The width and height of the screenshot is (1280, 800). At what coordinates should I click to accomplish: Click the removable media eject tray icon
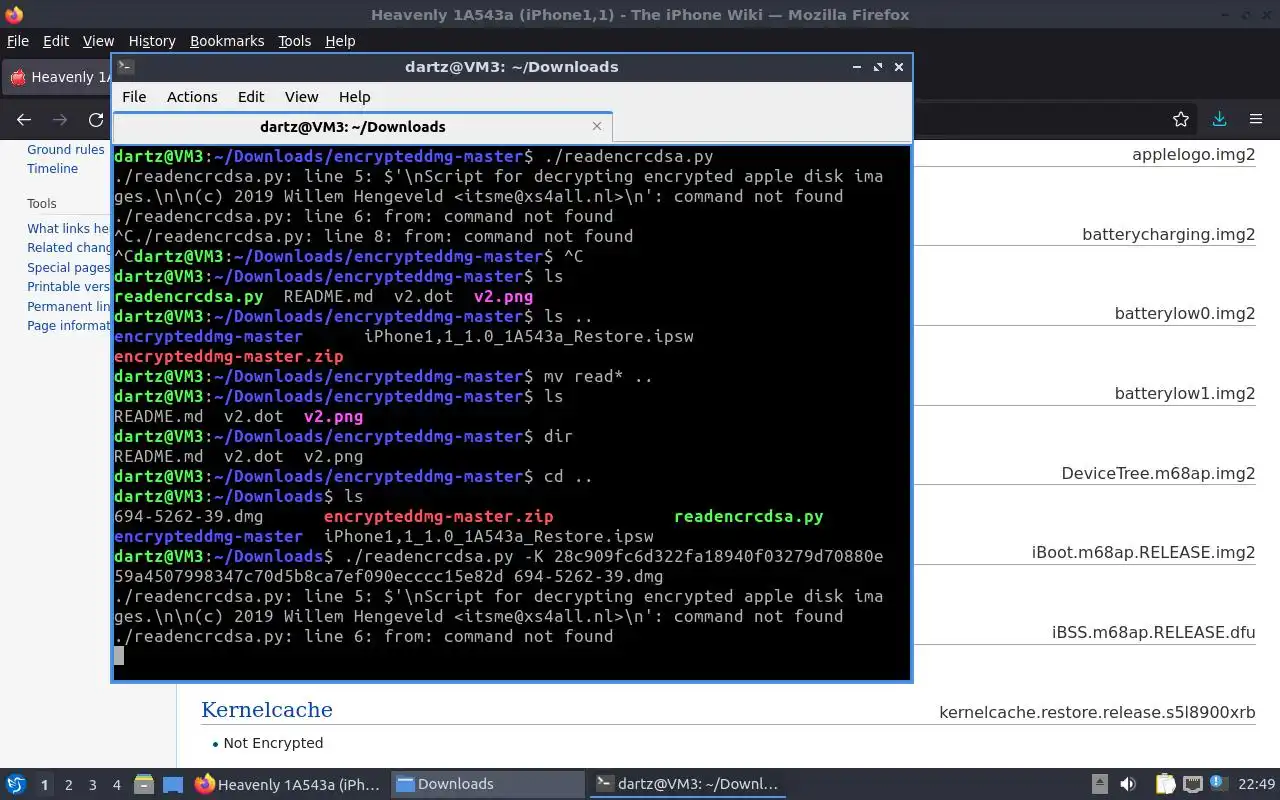click(x=1099, y=784)
